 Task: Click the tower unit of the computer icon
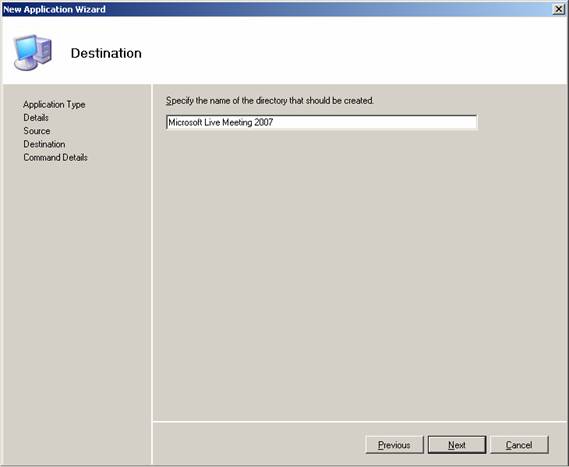(x=44, y=50)
